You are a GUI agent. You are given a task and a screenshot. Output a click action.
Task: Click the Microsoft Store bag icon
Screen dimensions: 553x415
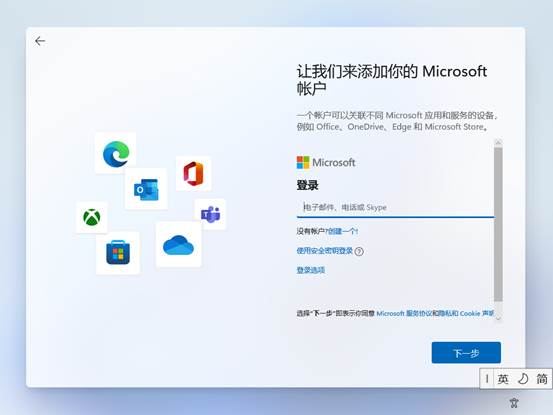pyautogui.click(x=118, y=252)
